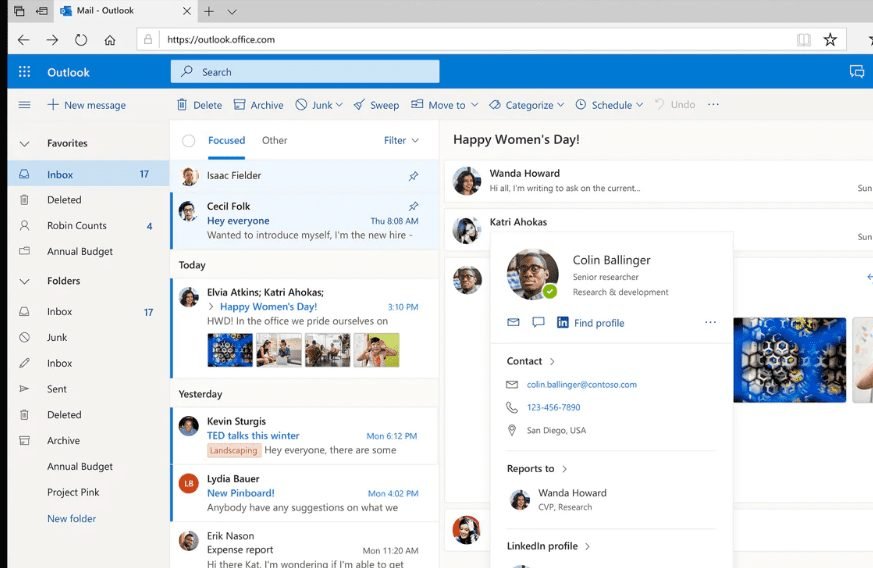Open the Filter dropdown
873x568 pixels.
[x=401, y=141]
